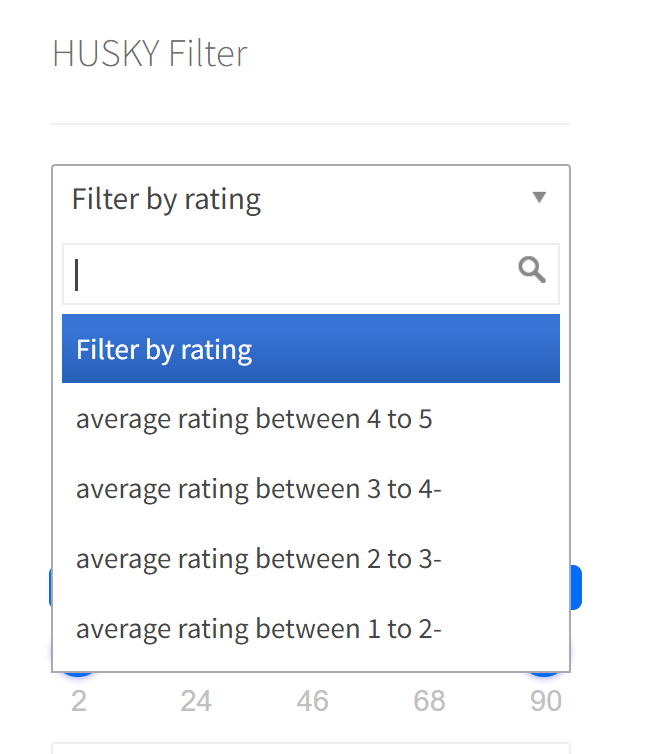Click the slider scale label 46
This screenshot has height=754, width=645.
313,701
